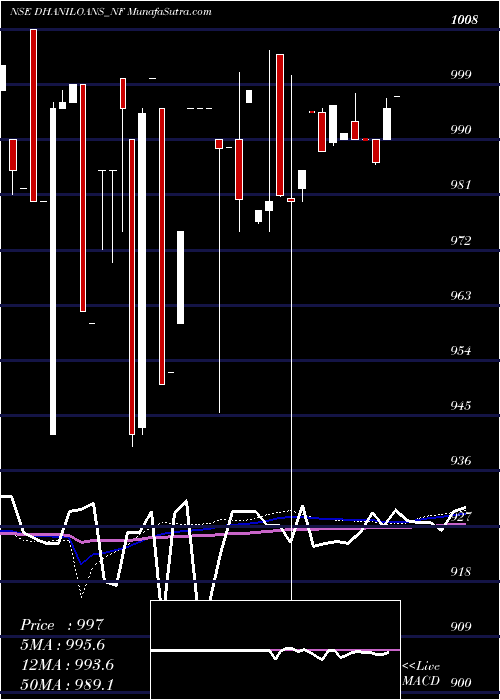Click the 1008 price axis label
The image size is (500, 700).
[464, 20]
